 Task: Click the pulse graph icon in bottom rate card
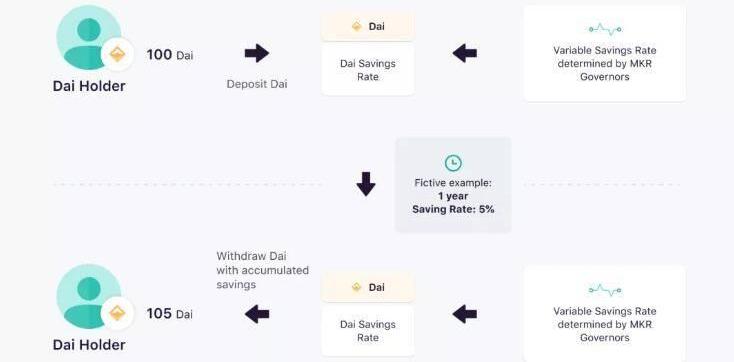pos(605,290)
